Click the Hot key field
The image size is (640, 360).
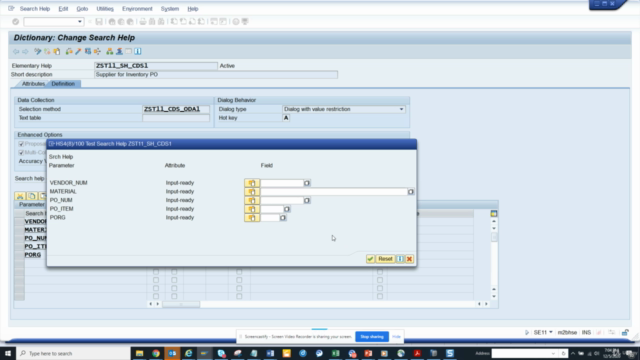point(286,118)
